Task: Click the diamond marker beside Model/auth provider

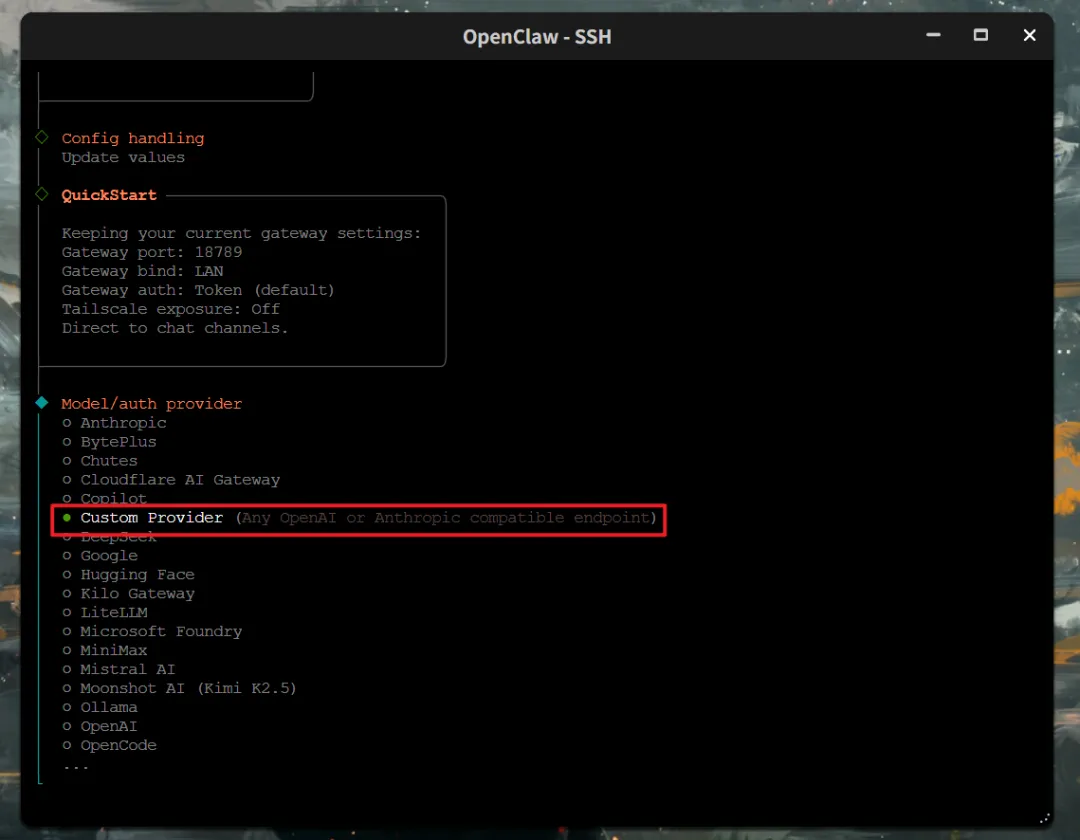Action: click(42, 403)
